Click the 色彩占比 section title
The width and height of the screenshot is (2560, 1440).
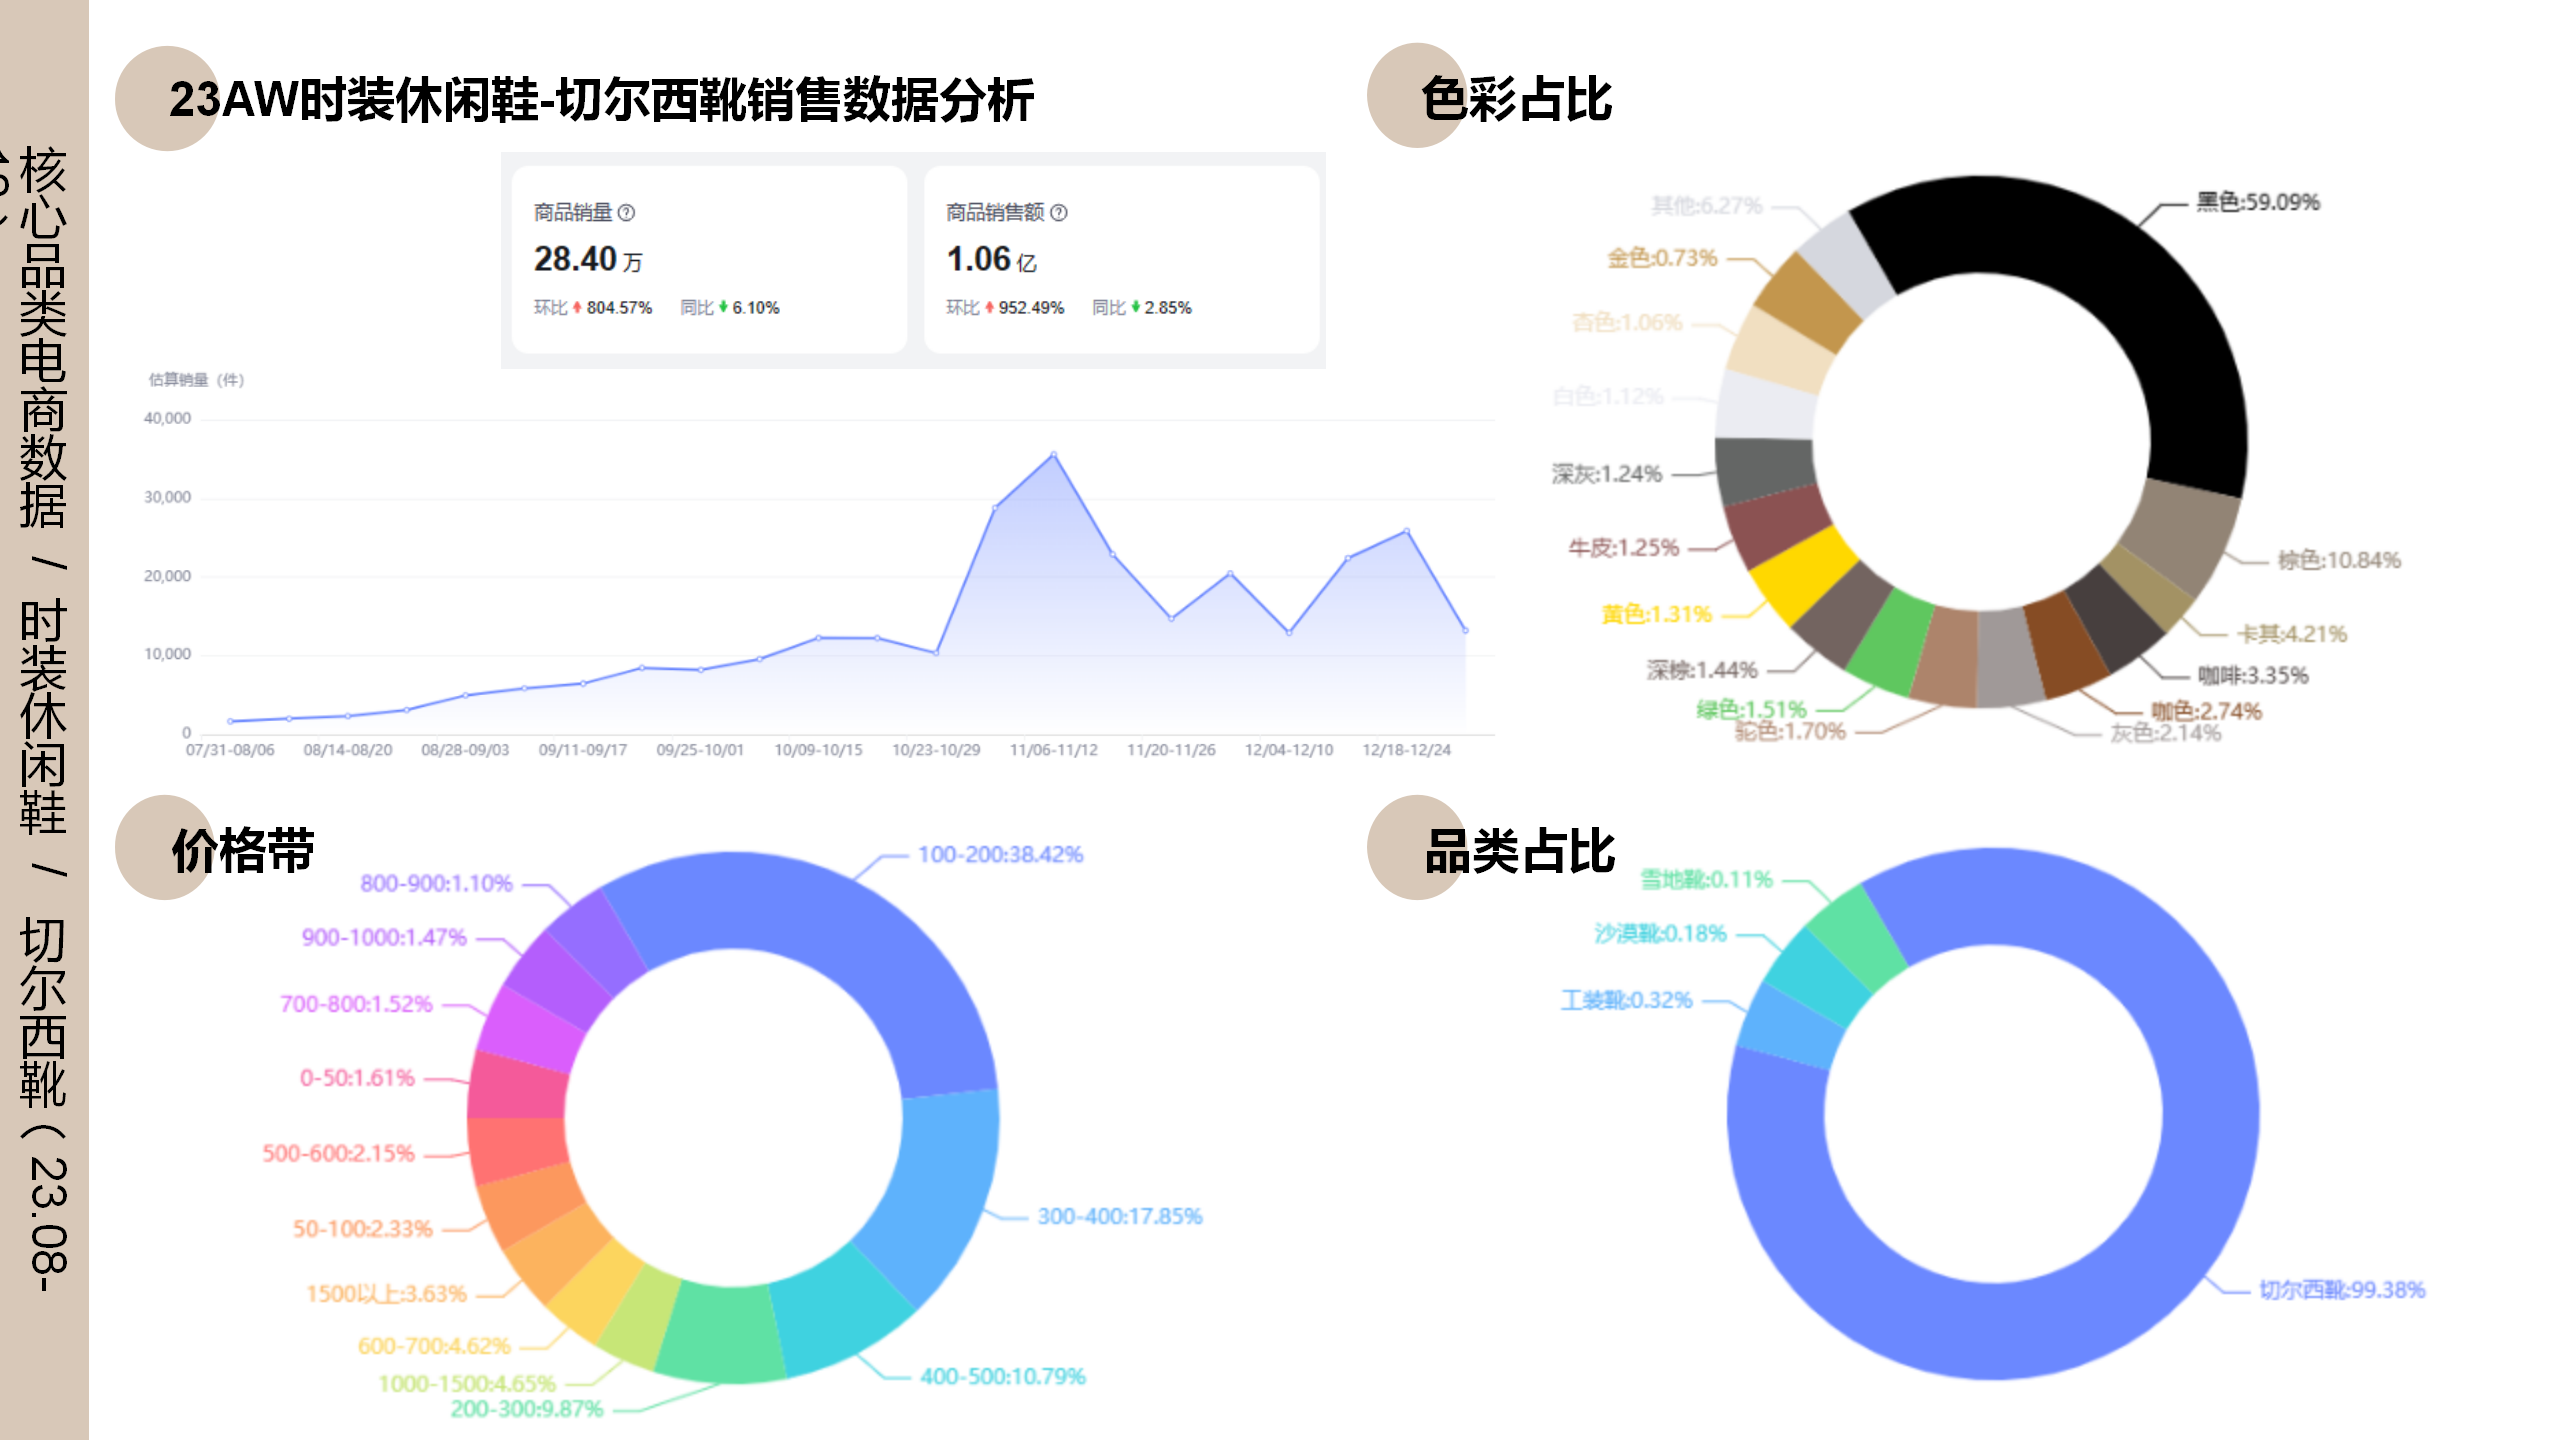pos(1516,99)
